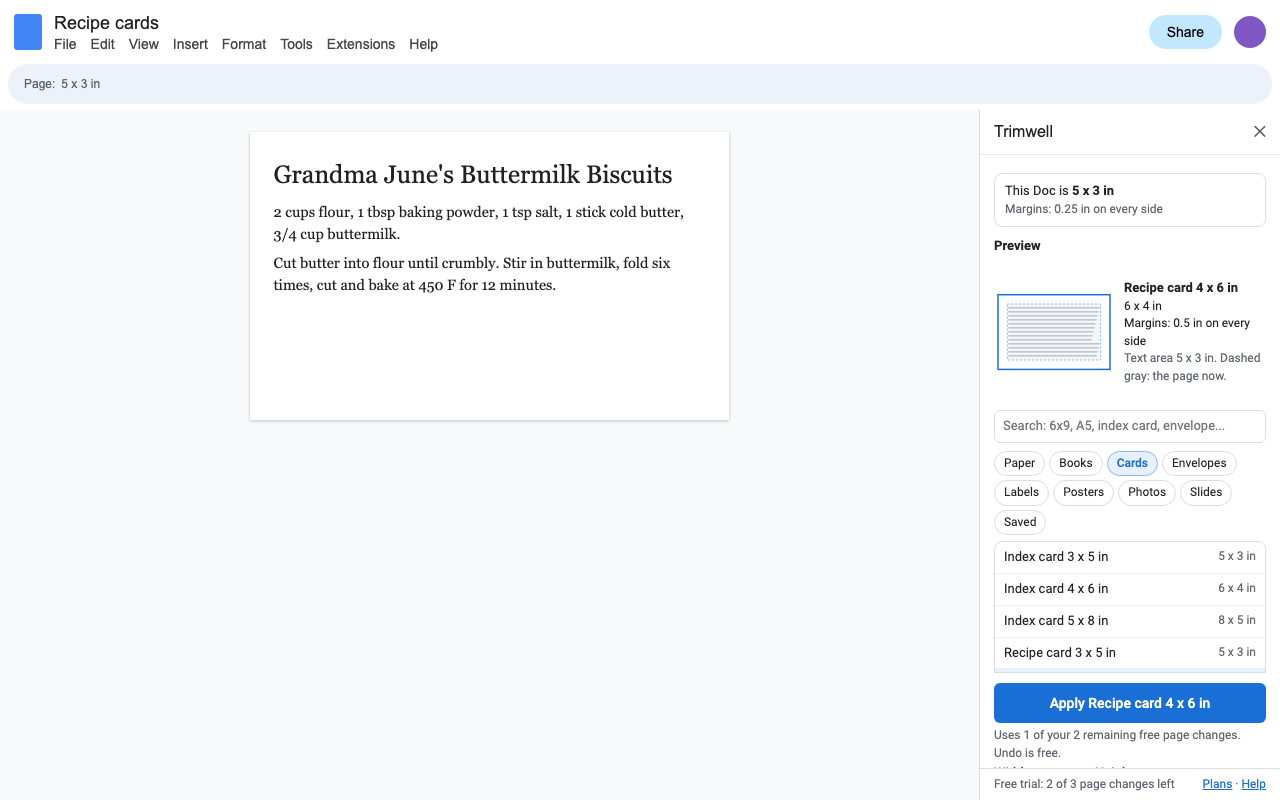Click the Share button
The image size is (1280, 800).
[1185, 32]
